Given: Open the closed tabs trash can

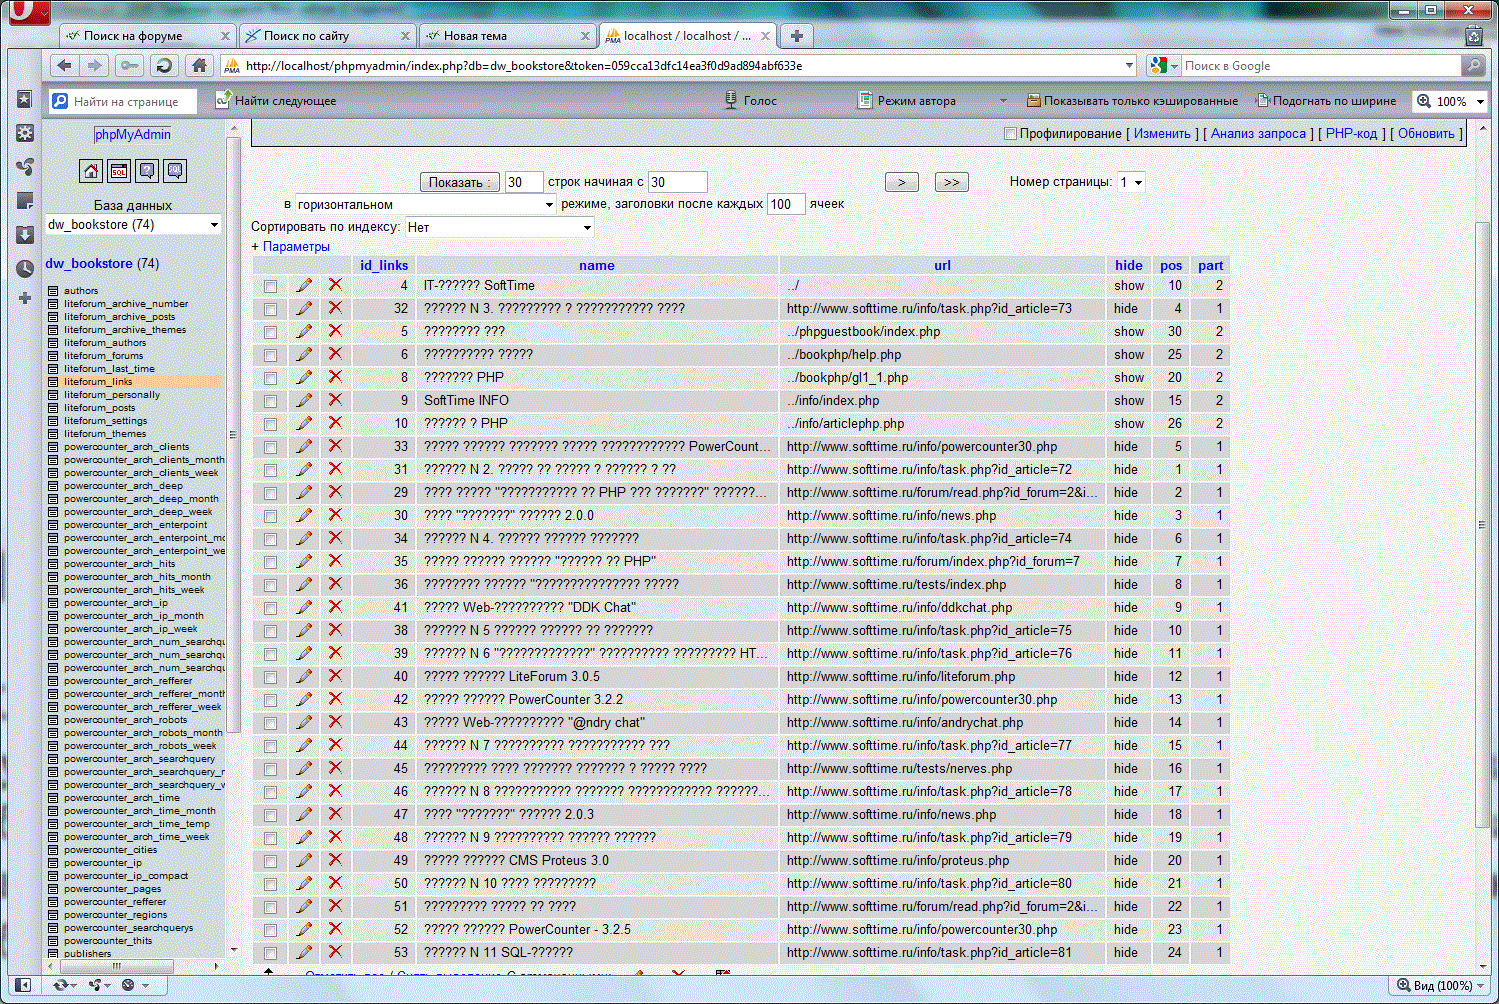Looking at the screenshot, I should coord(1473,36).
